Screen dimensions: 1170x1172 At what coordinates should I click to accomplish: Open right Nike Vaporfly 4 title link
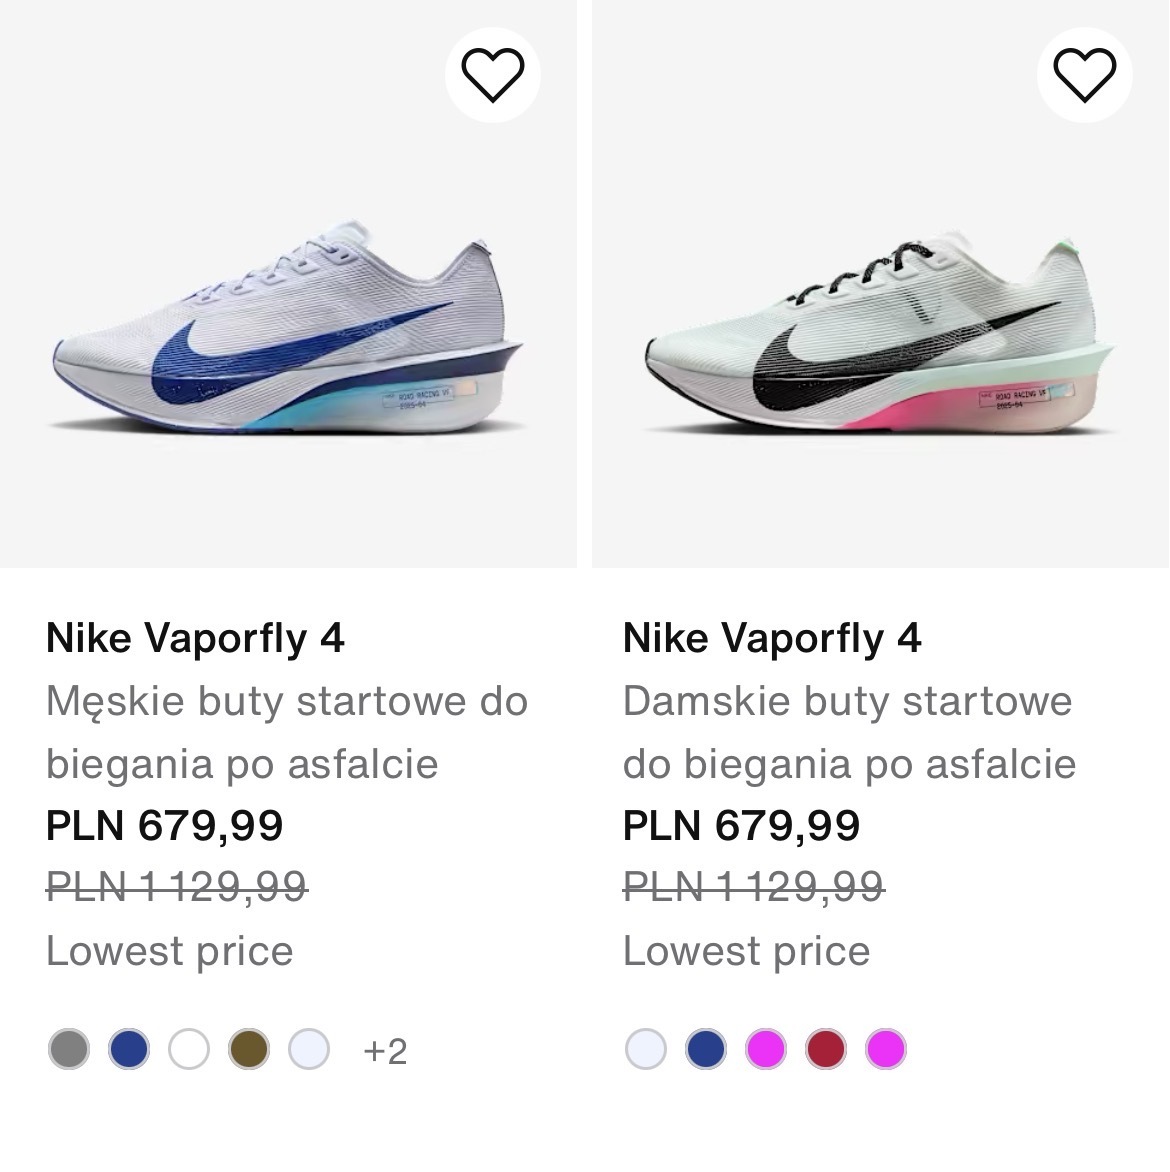[772, 638]
